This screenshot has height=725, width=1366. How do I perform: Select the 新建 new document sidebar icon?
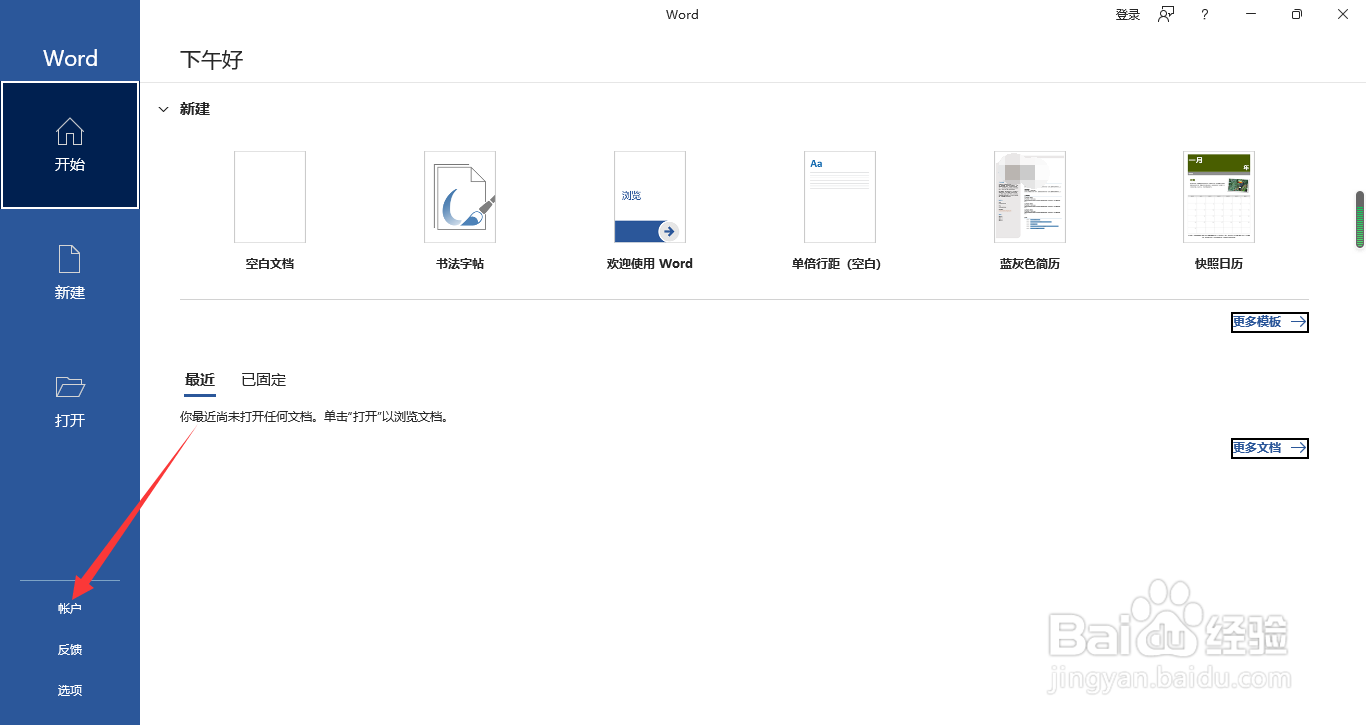(70, 272)
